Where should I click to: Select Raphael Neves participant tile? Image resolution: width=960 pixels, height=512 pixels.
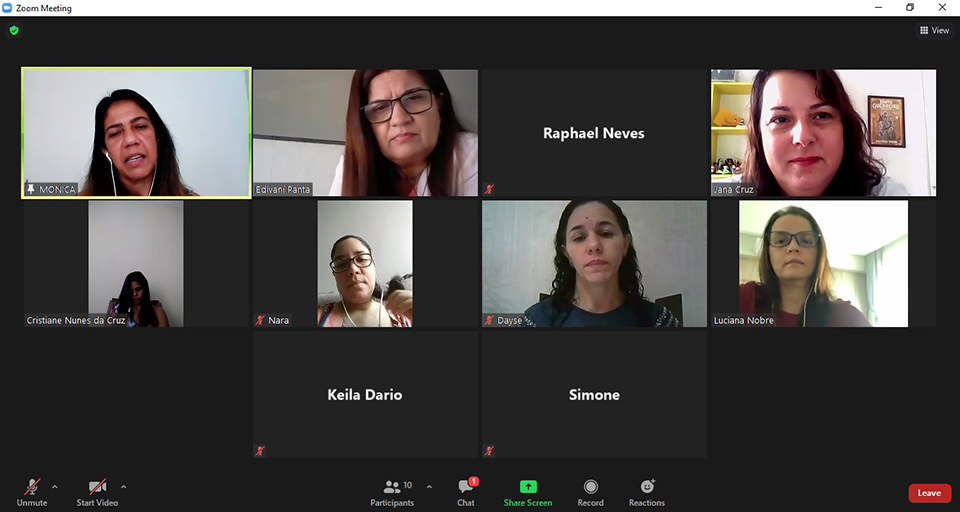coord(594,133)
